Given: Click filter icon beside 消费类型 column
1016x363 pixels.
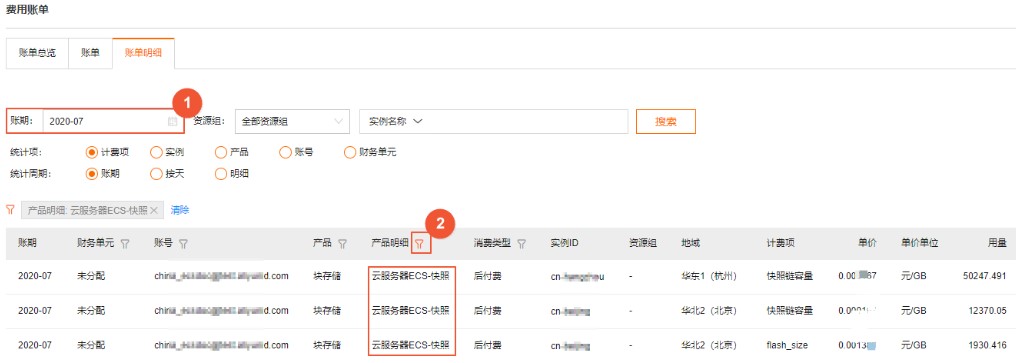Looking at the screenshot, I should coord(521,244).
